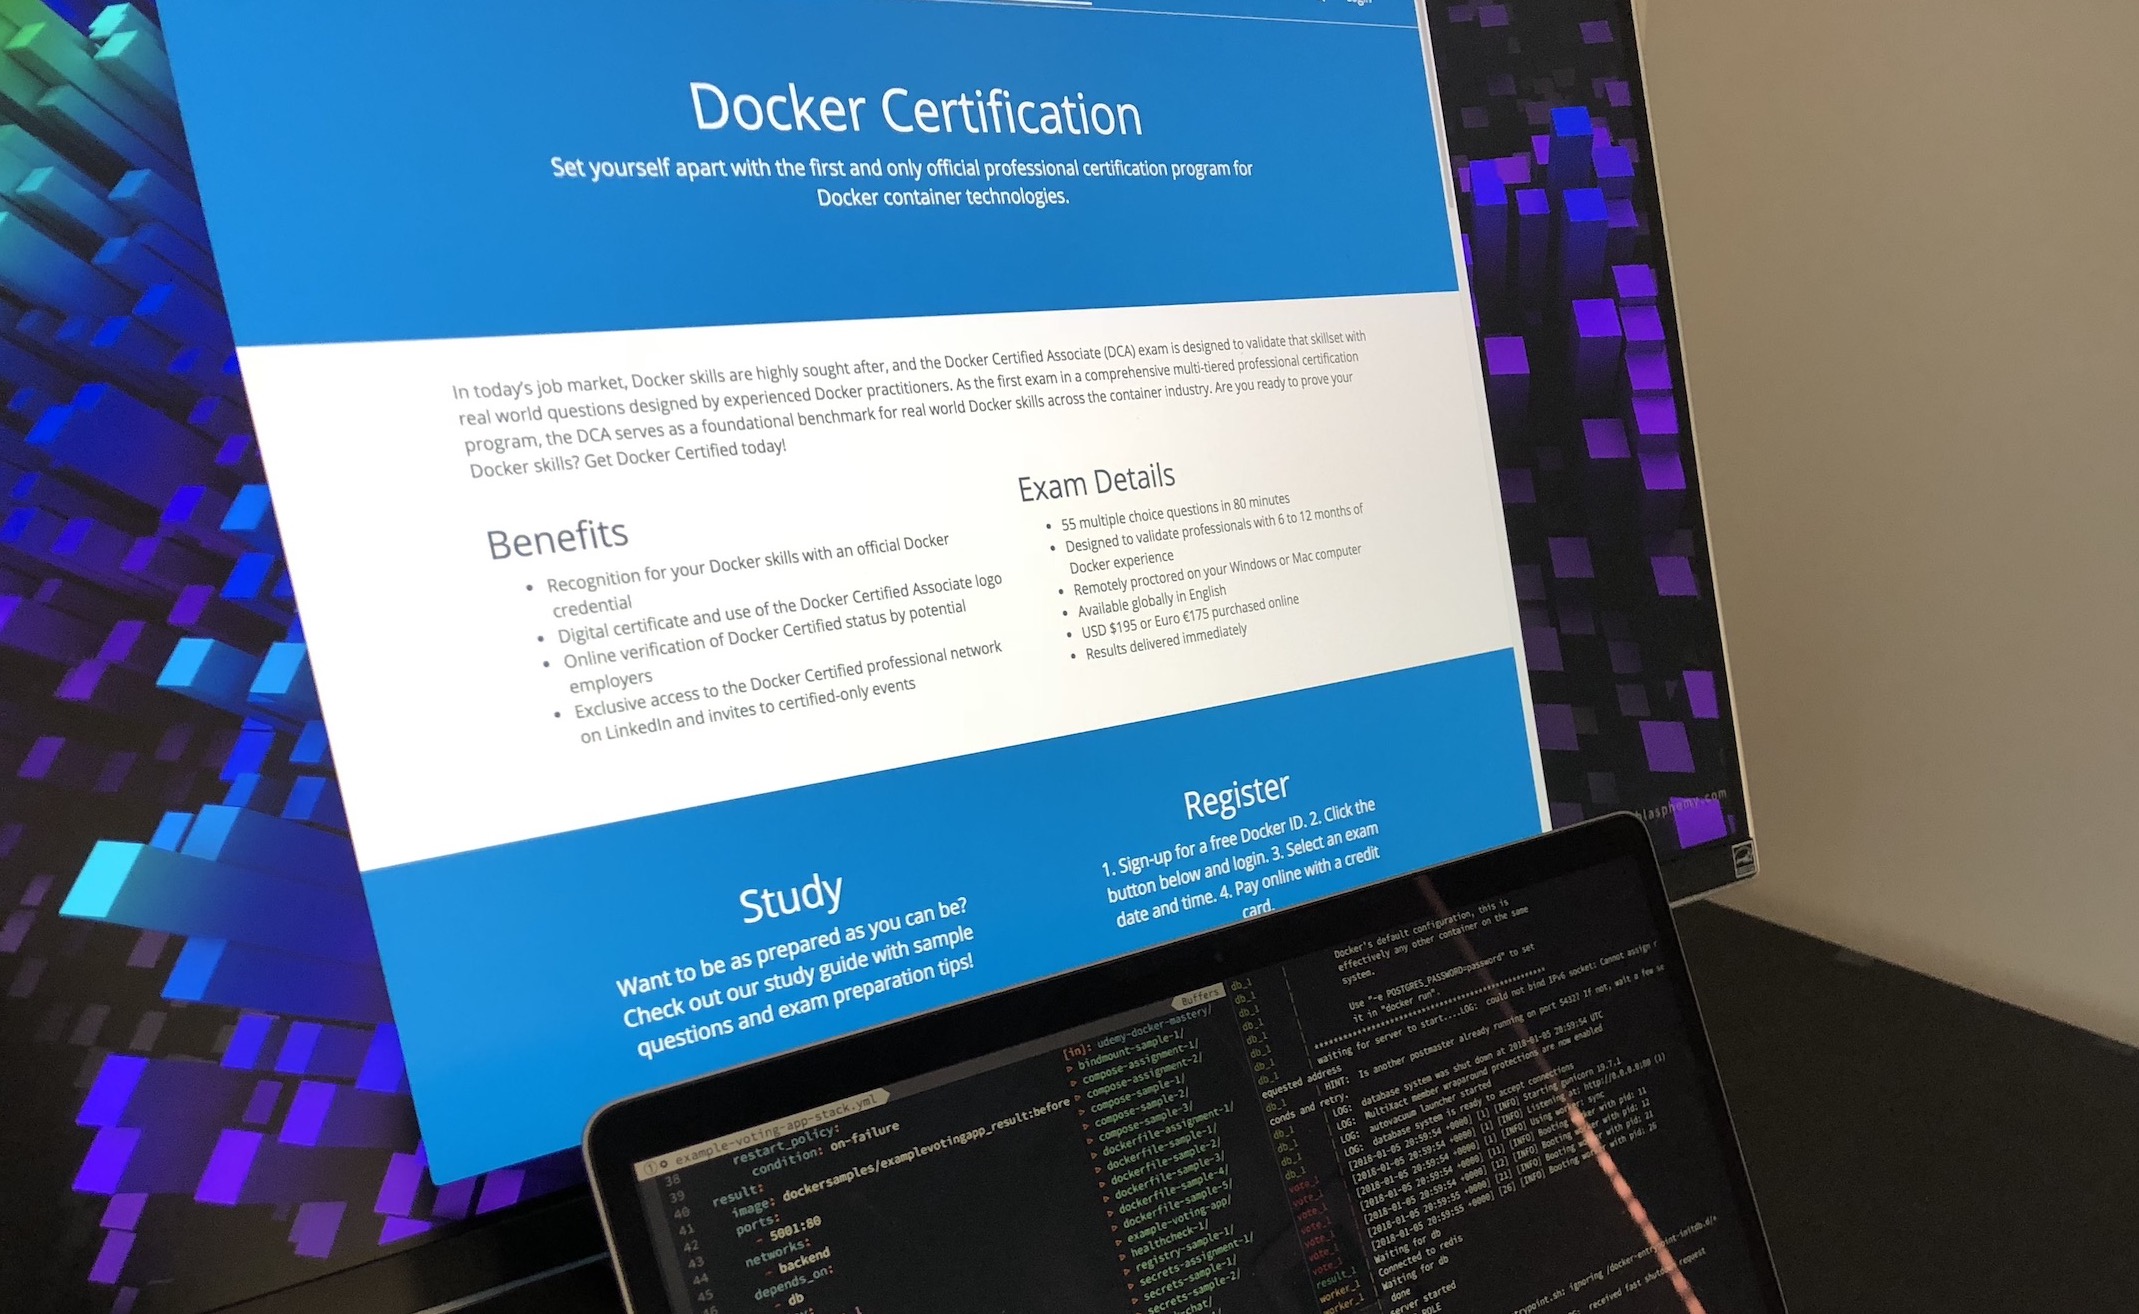Expand the dockerfile-assignment-1 folder arrow
The image size is (2139, 1314).
1094,1155
